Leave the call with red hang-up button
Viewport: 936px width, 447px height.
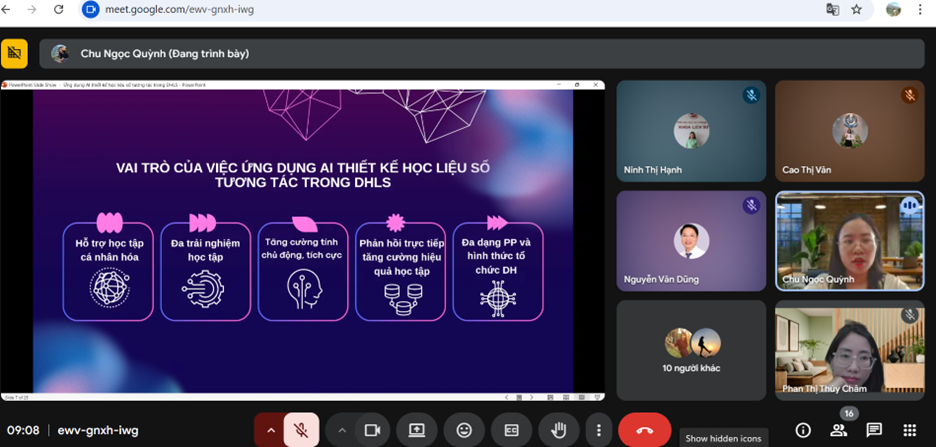pyautogui.click(x=644, y=430)
